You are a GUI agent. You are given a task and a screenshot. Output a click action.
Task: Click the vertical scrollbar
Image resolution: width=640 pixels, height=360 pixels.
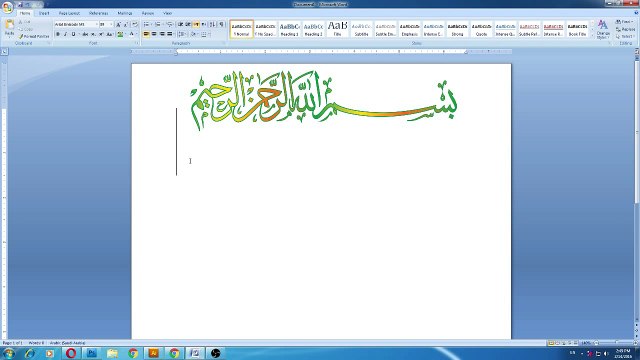coord(637,131)
